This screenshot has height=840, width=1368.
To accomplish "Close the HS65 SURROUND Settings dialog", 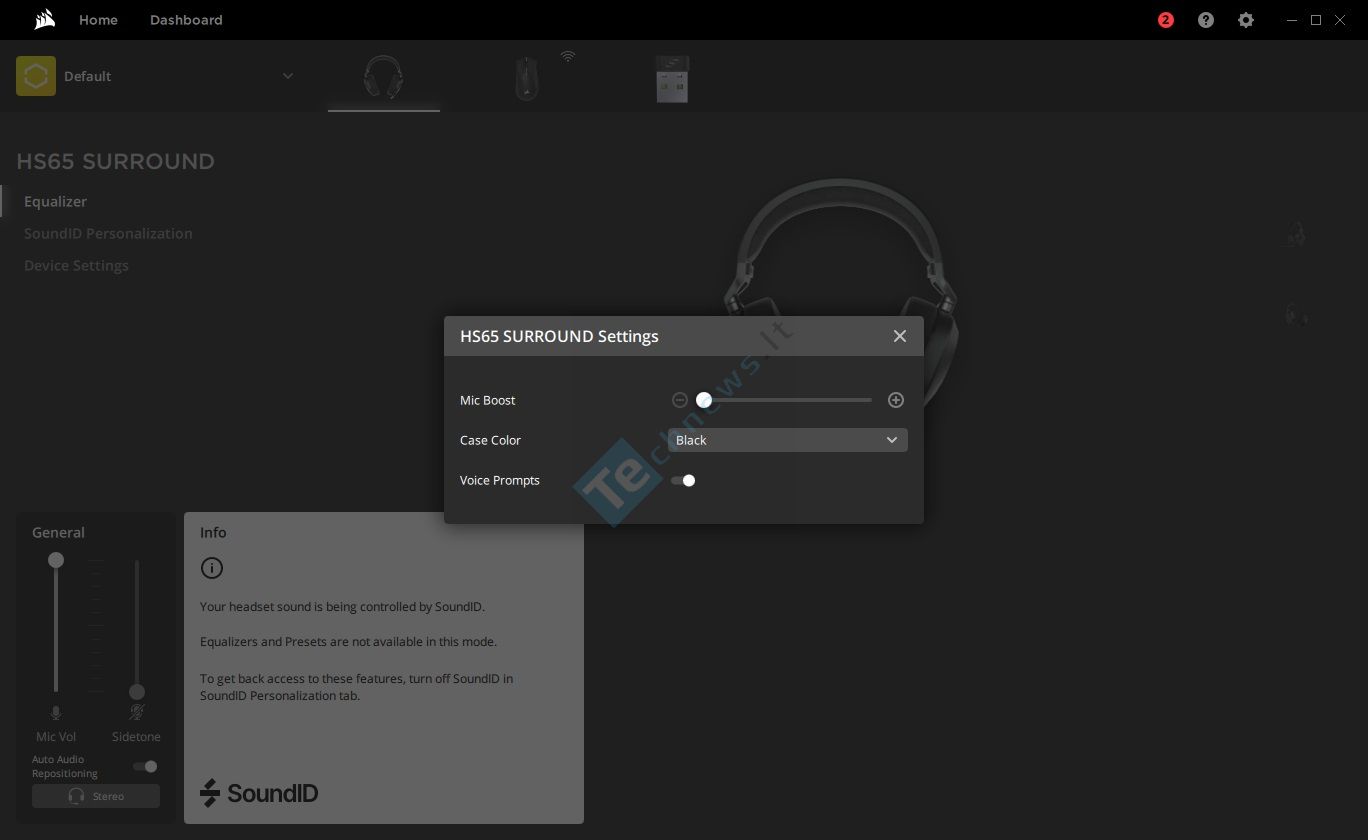I will (900, 336).
